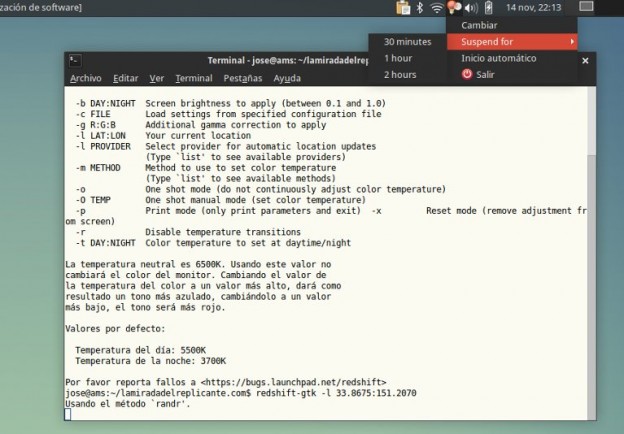Click the Ayuda menu

click(287, 78)
